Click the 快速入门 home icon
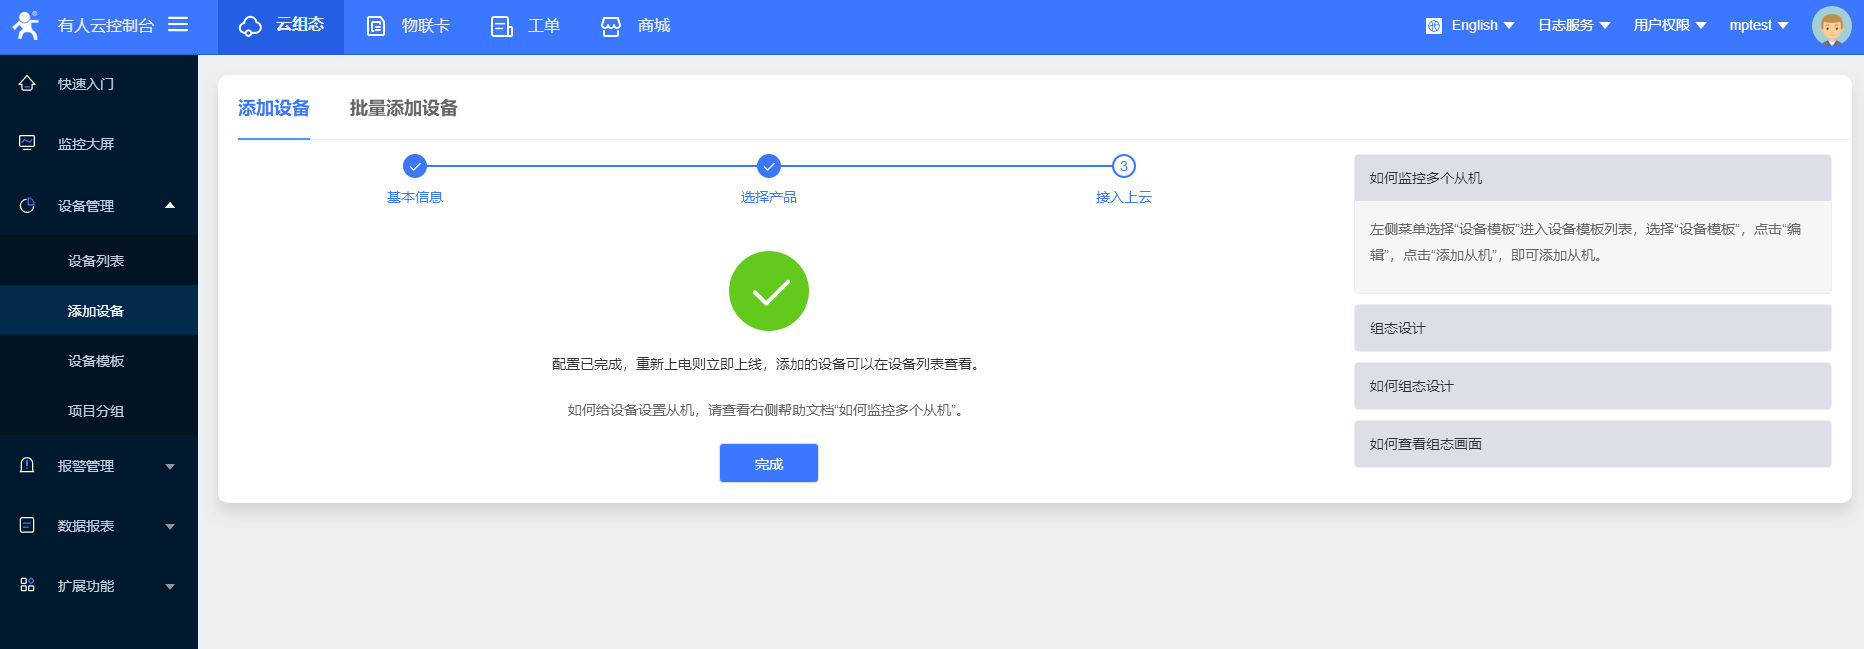The height and width of the screenshot is (649, 1864). 27,83
